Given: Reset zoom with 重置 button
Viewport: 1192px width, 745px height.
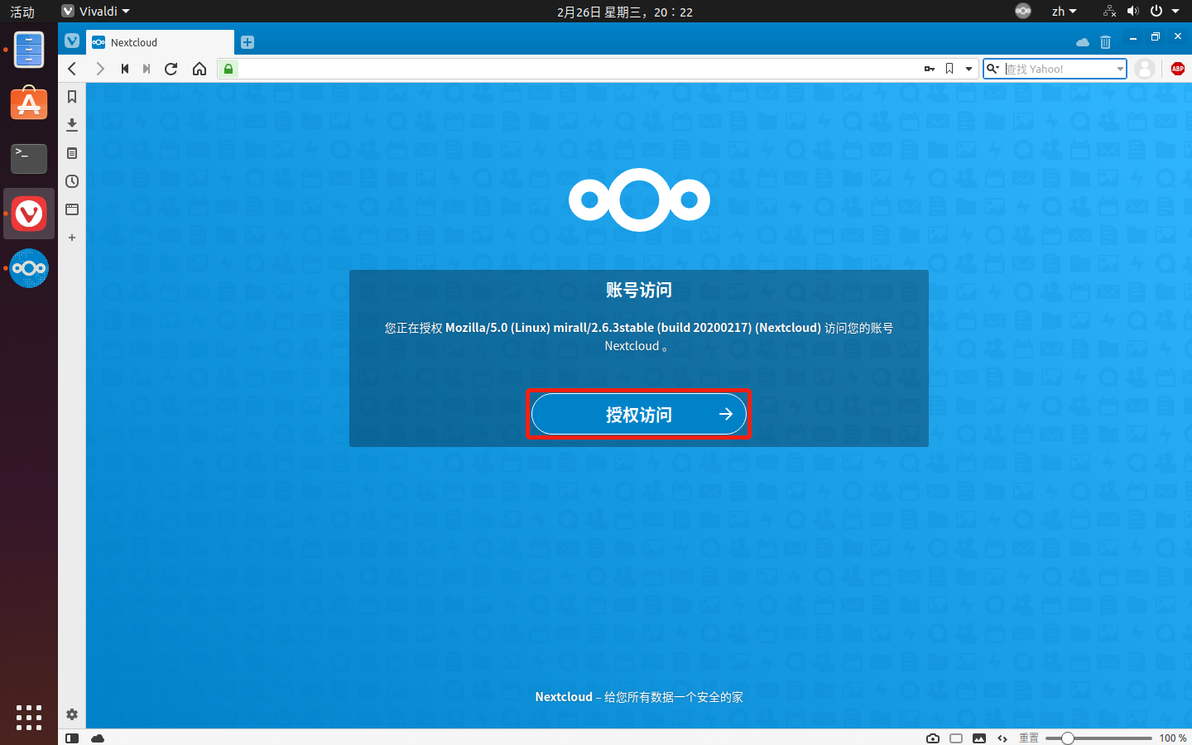Looking at the screenshot, I should tap(1029, 738).
